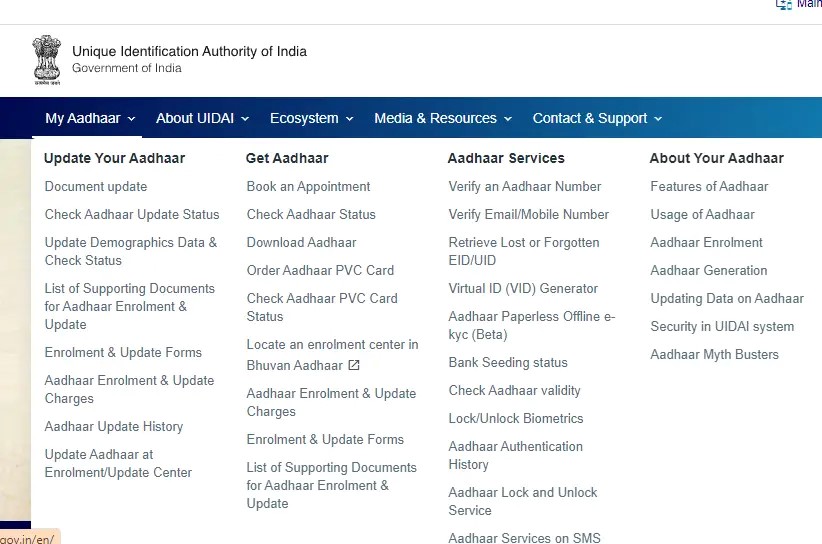Click the Update Your Aadhaar heading
The height and width of the screenshot is (544, 822).
click(114, 158)
